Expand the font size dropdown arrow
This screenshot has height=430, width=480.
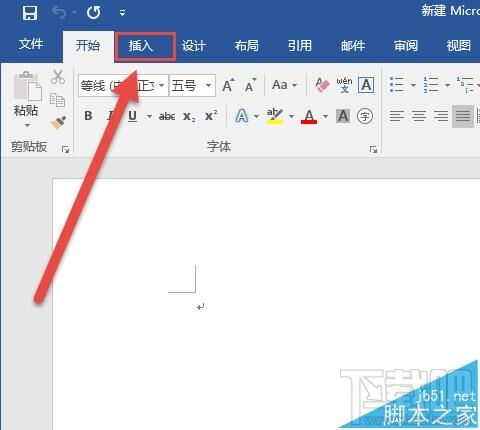[x=209, y=86]
